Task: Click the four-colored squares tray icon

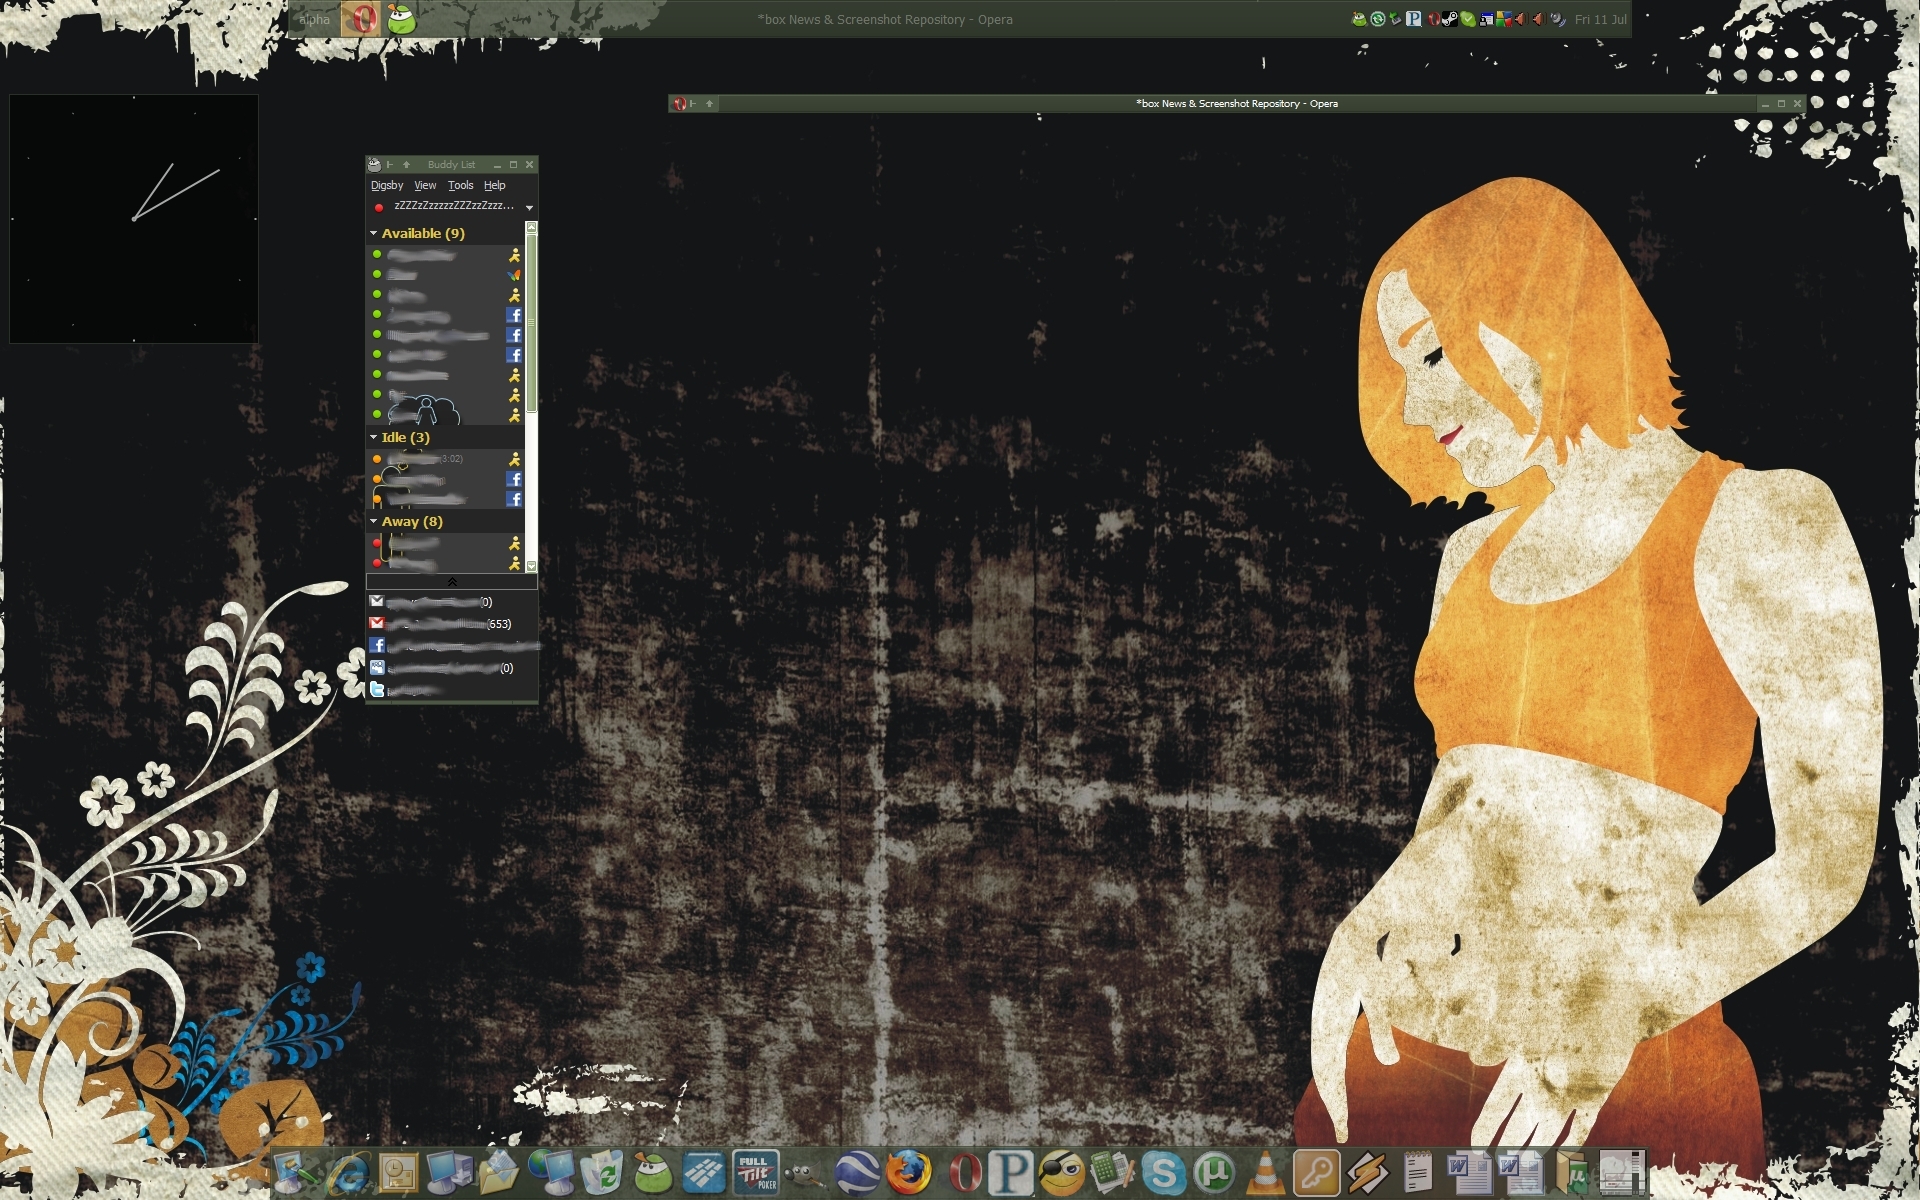Action: [1504, 19]
